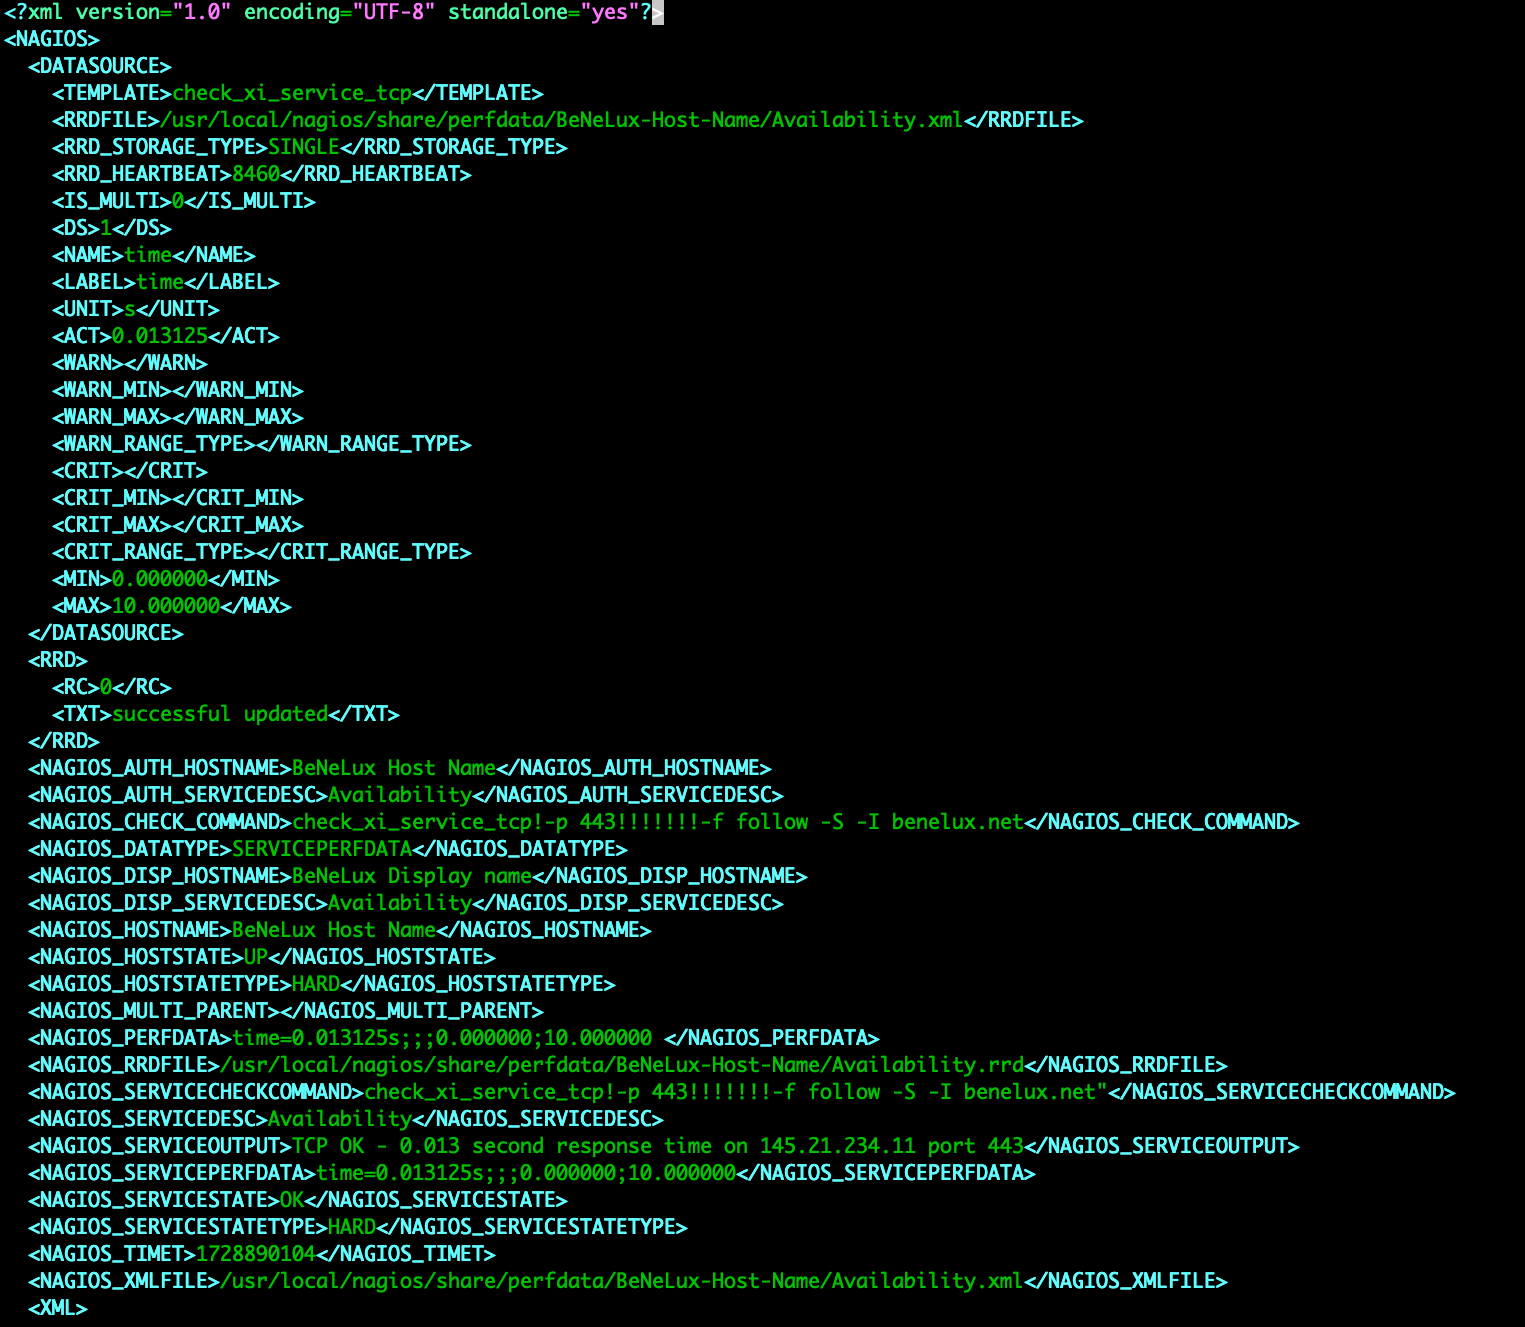Select the MIN value 0.000000
1525x1327 pixels.
pos(160,579)
